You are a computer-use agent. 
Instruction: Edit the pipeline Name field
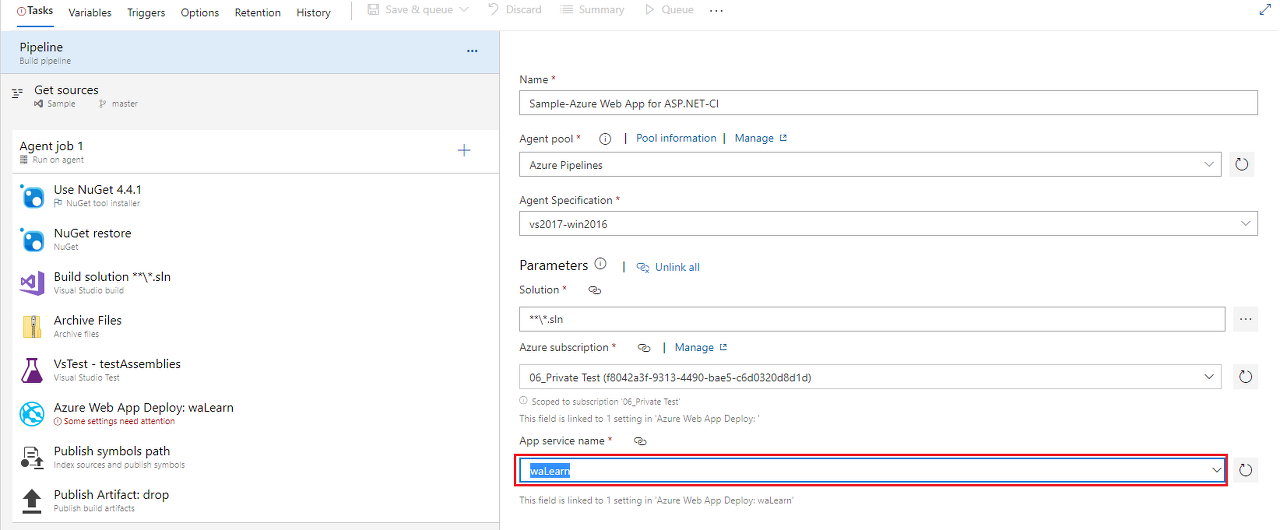point(889,103)
